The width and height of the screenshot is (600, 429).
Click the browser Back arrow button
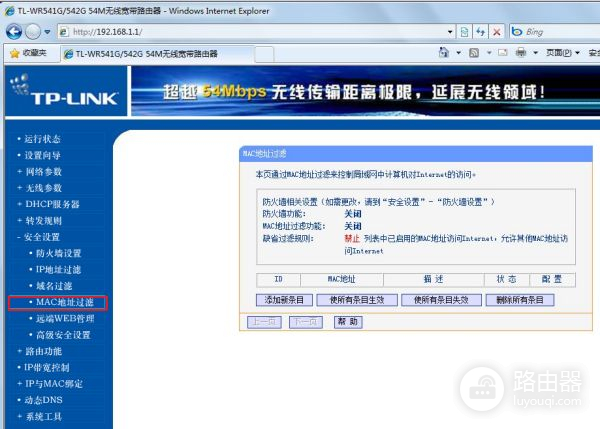(x=15, y=31)
